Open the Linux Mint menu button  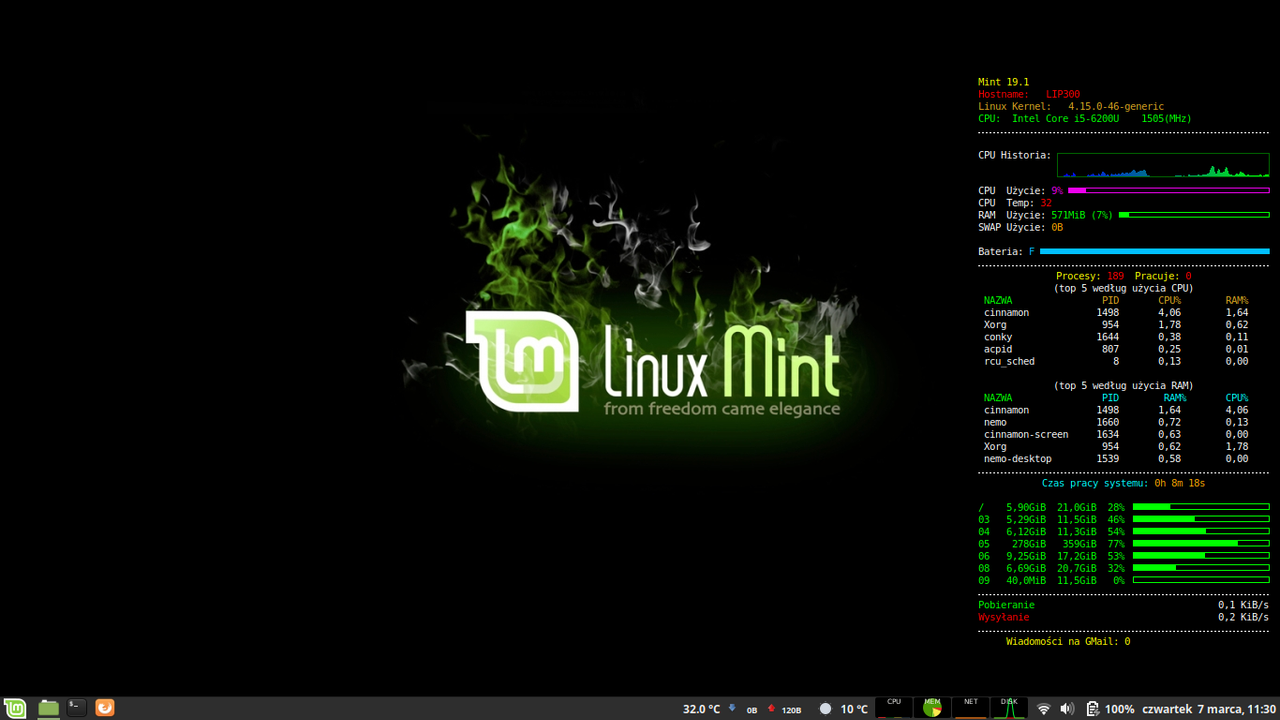[x=15, y=708]
